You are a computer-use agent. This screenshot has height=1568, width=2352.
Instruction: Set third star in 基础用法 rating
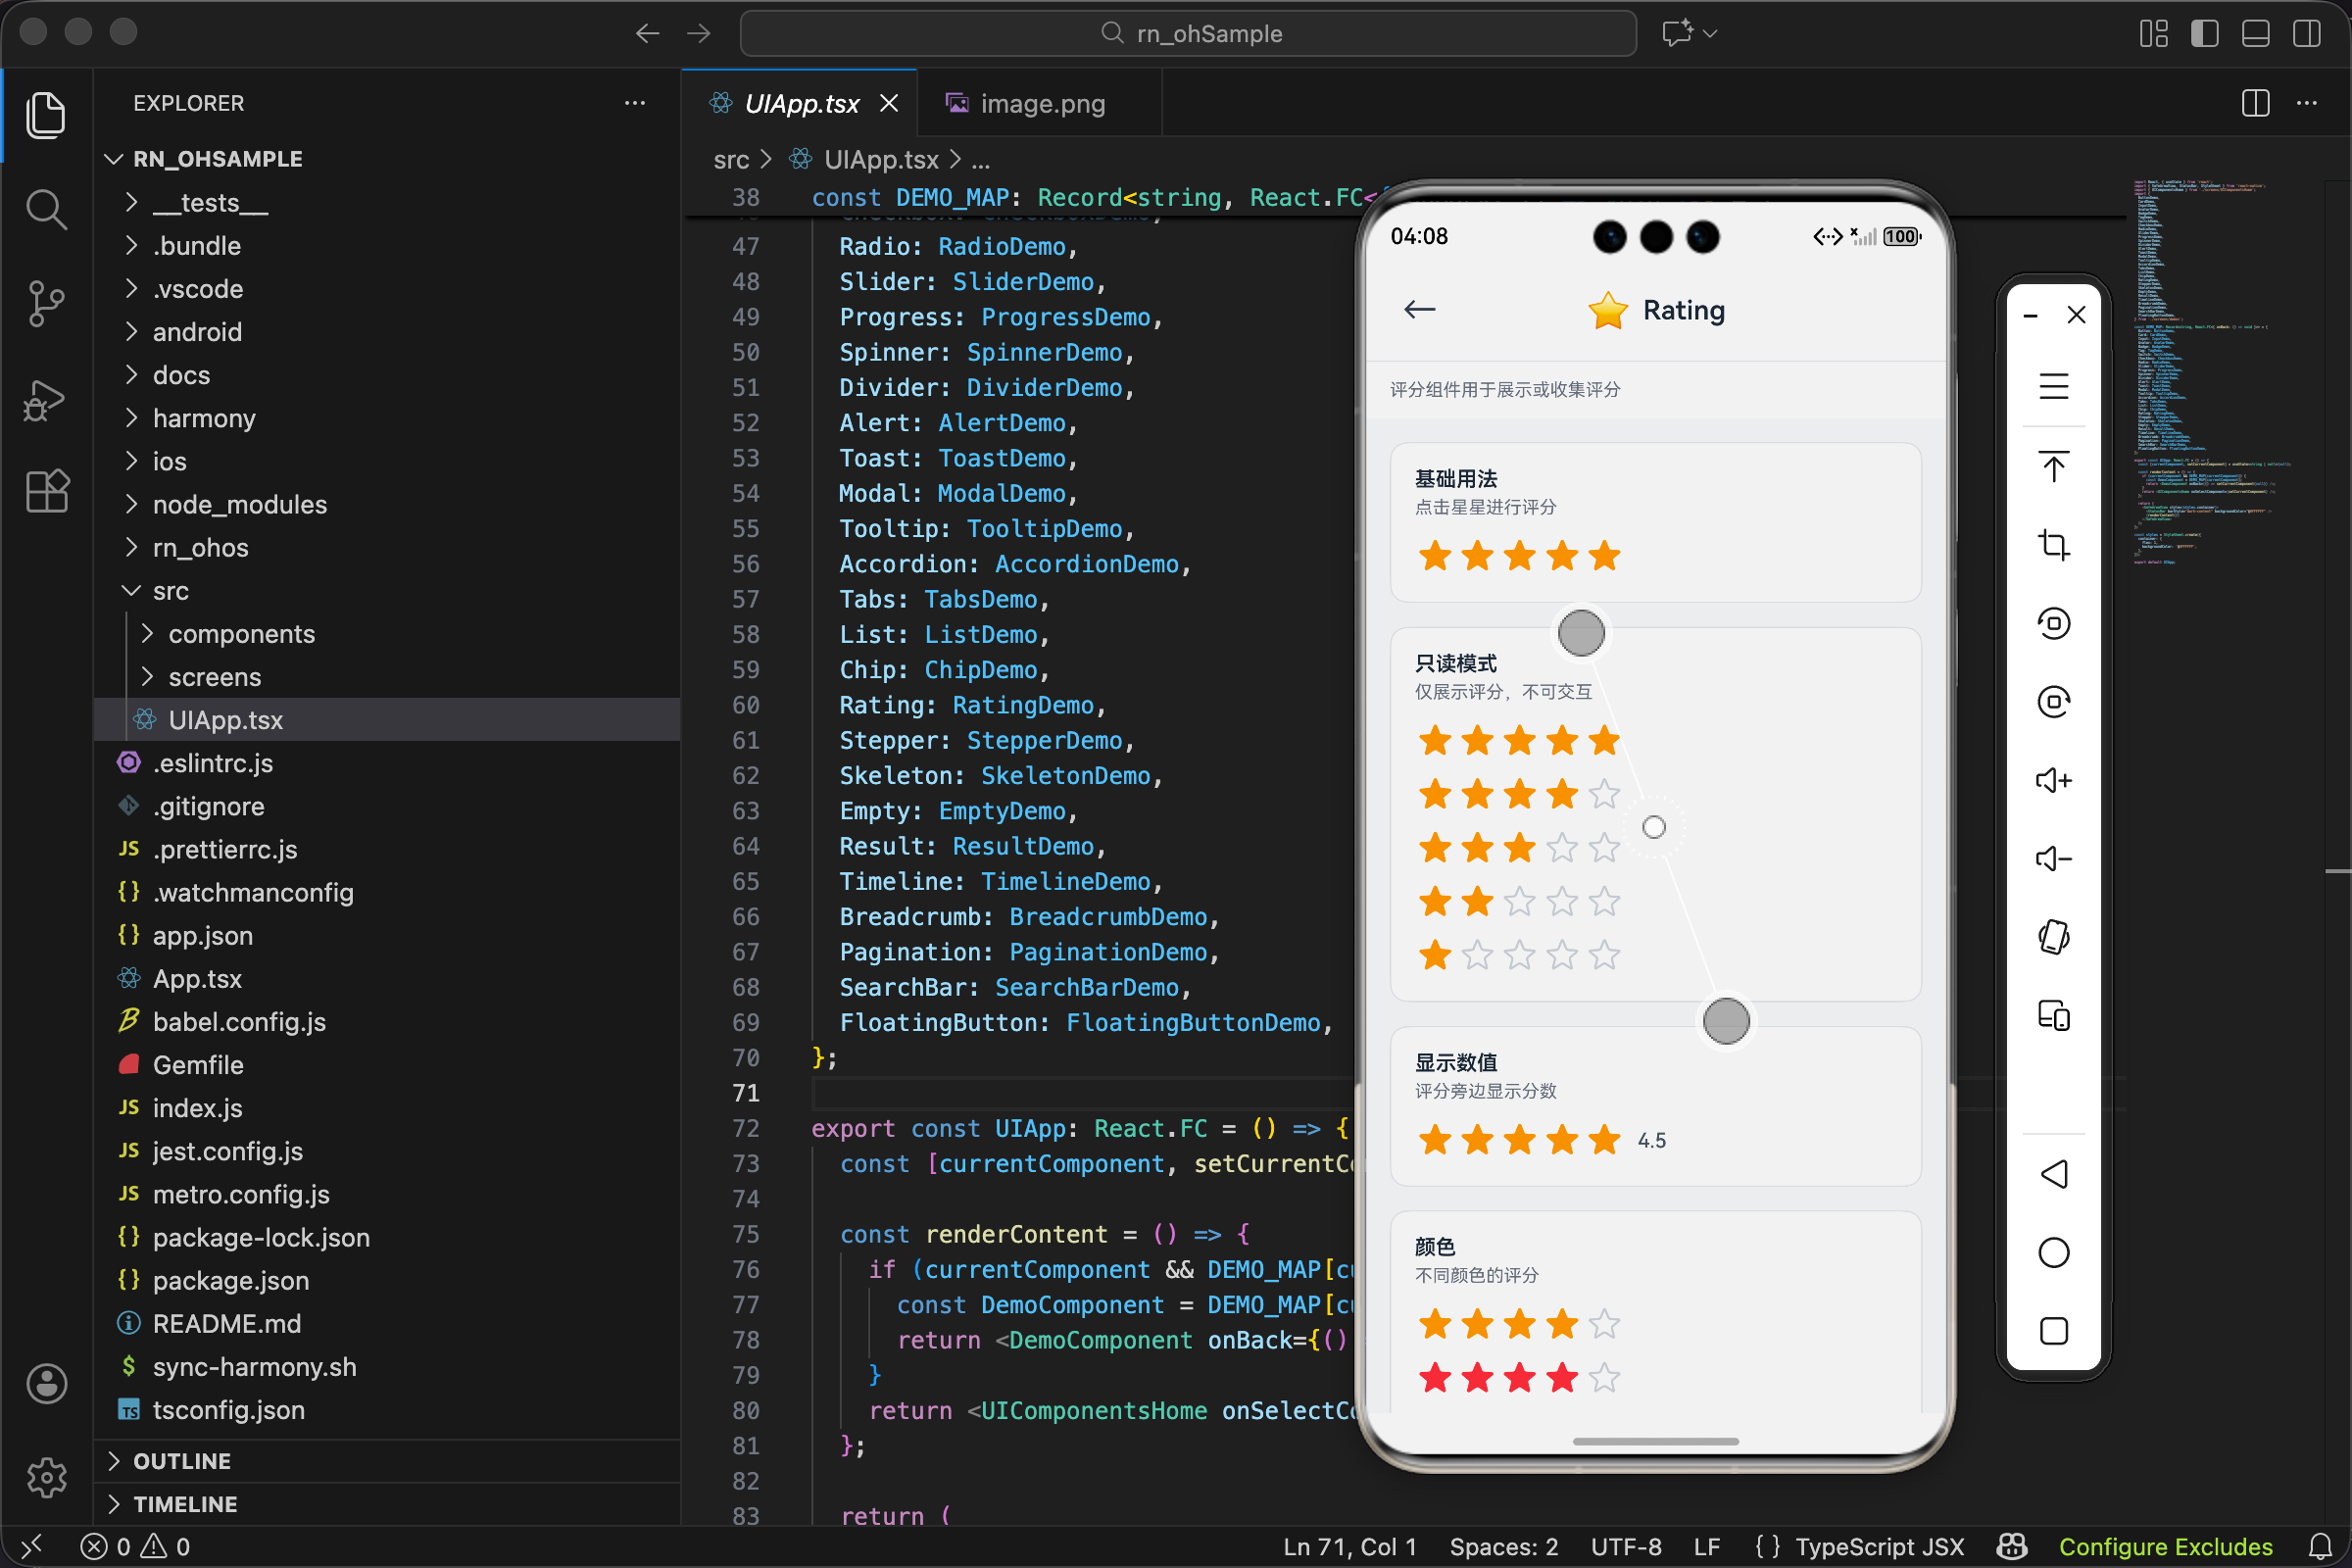pyautogui.click(x=1519, y=556)
